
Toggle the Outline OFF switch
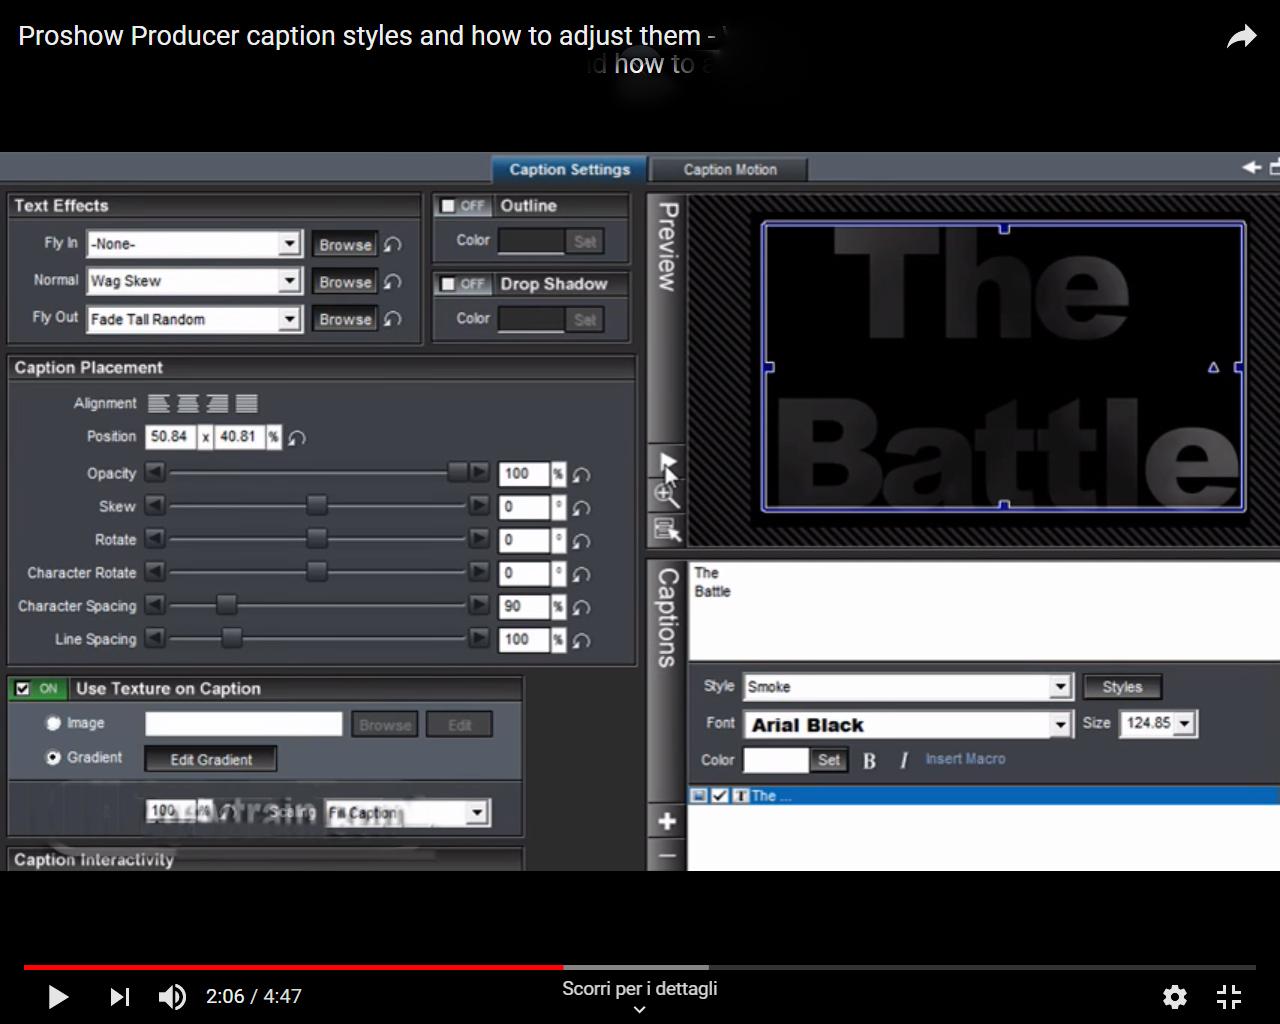coord(463,205)
